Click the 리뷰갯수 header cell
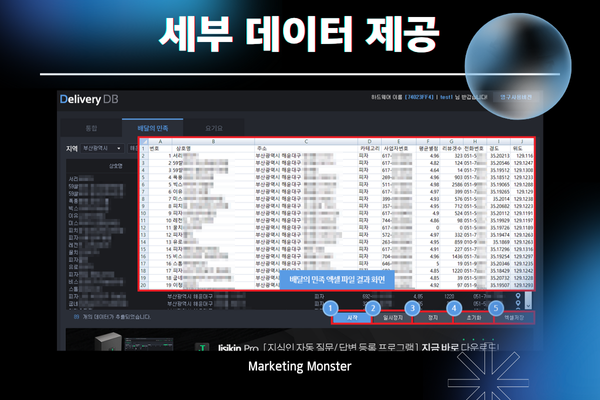Screen dimensions: 600x400 coord(452,148)
